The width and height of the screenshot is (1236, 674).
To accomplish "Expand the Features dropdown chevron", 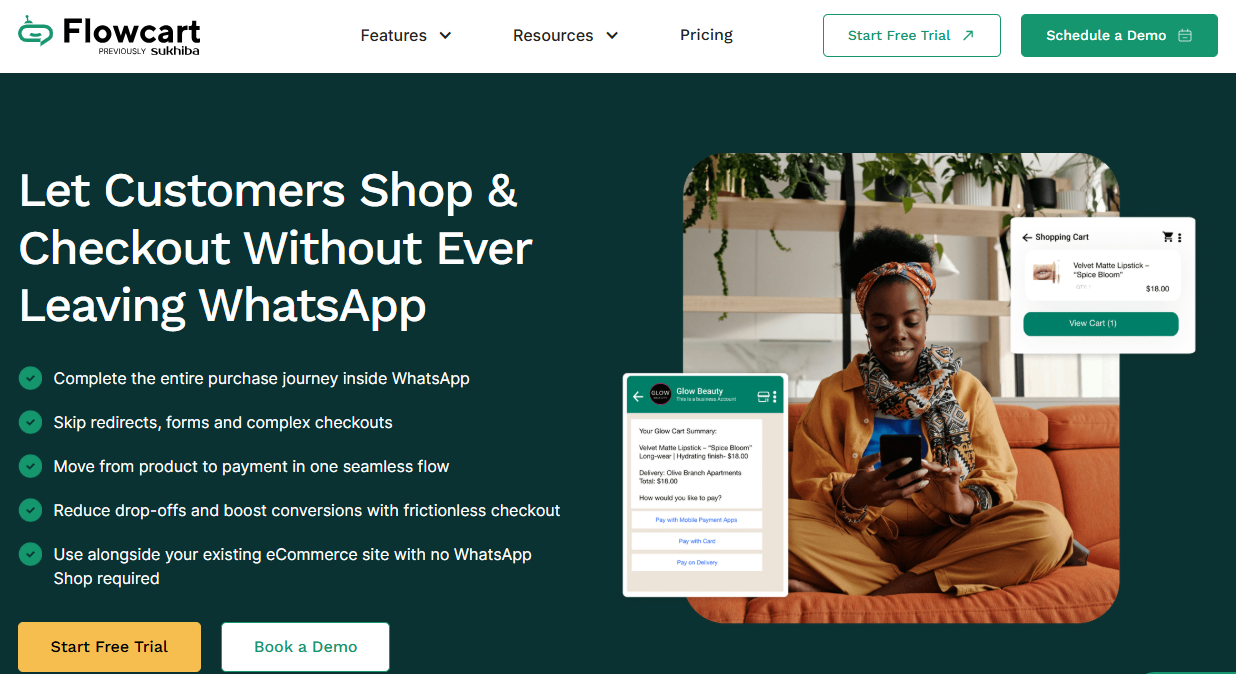I will tap(445, 36).
